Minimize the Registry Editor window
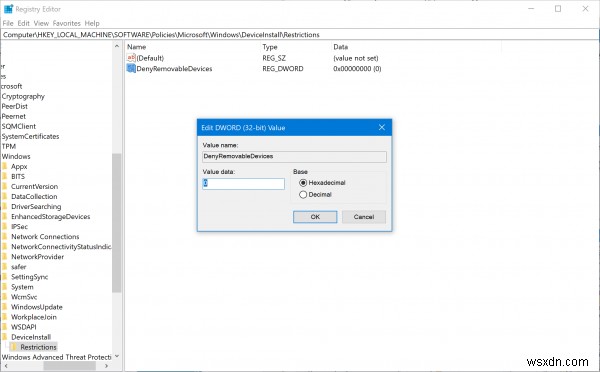Screen dimensions: 600x372 click(x=531, y=9)
